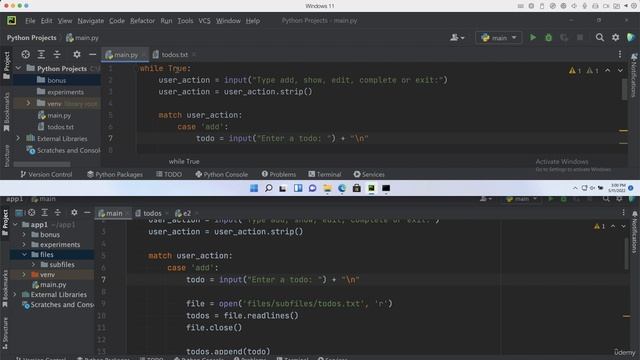Open Windows taskbar Search magnifier
This screenshot has height=360, width=640.
click(268, 188)
